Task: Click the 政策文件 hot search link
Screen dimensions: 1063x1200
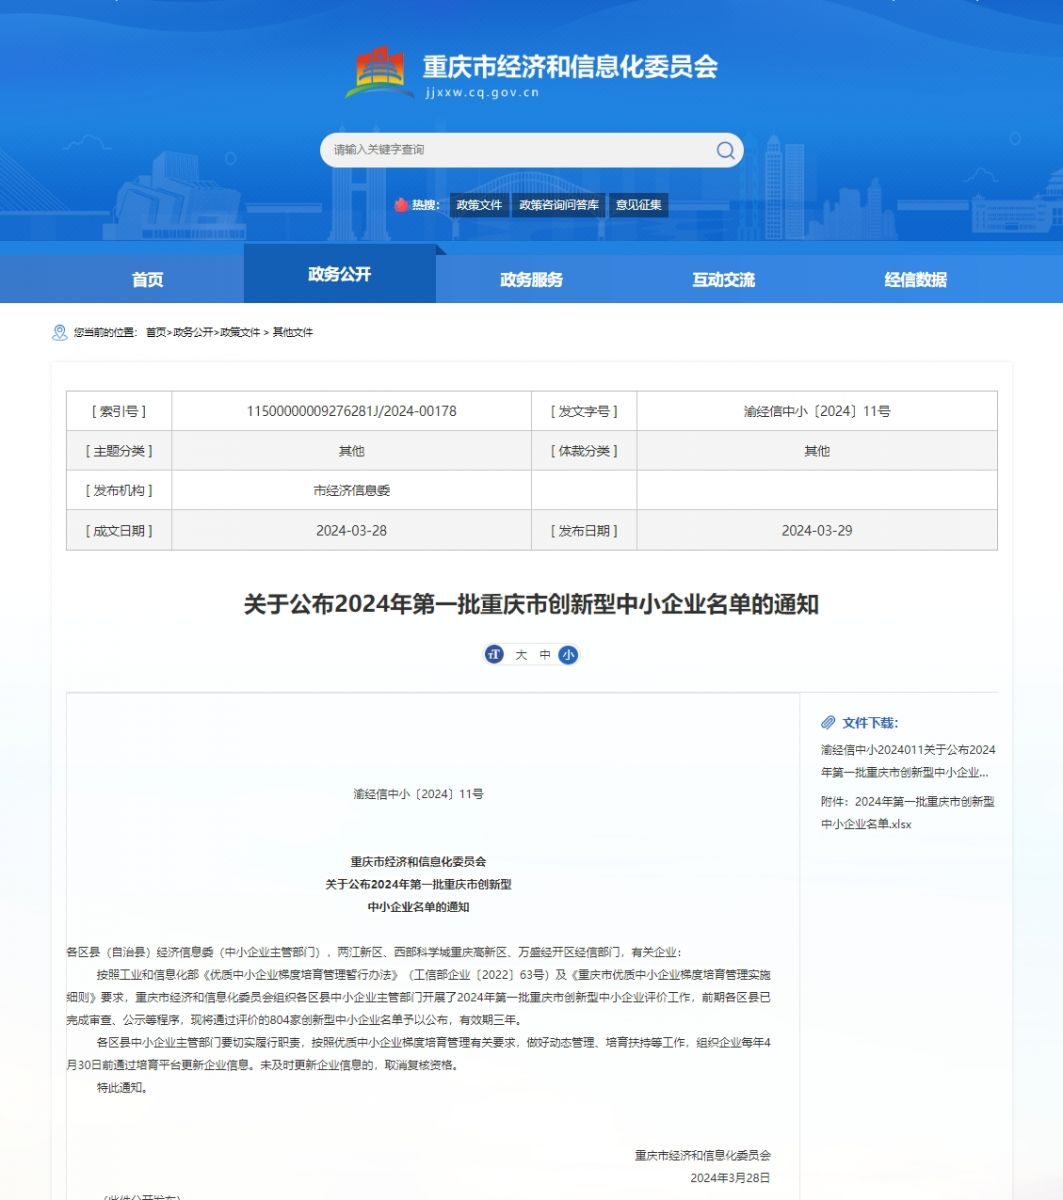Action: 479,205
